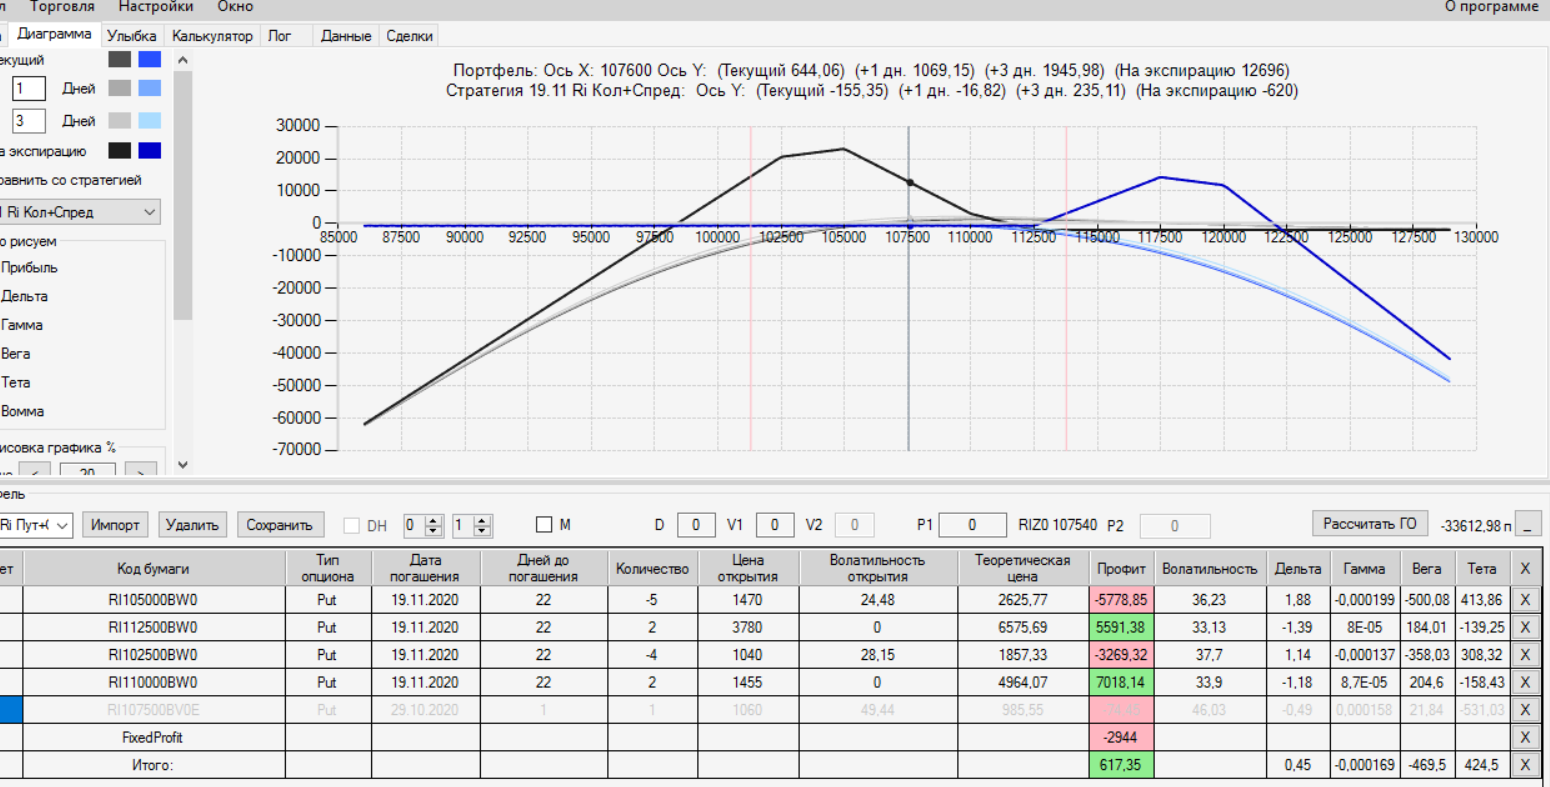Open the Лог tab
Viewport: 1550px width, 787px height.
280,36
